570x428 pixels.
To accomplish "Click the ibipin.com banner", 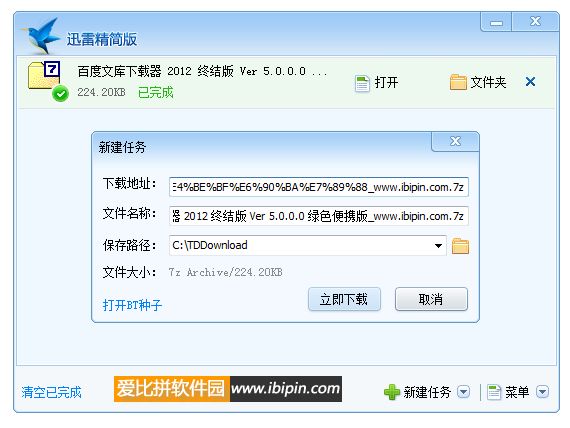I will (x=228, y=389).
